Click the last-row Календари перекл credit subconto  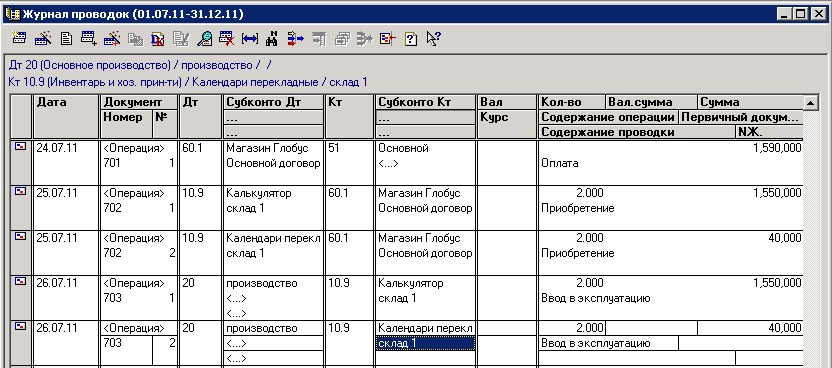tap(426, 328)
